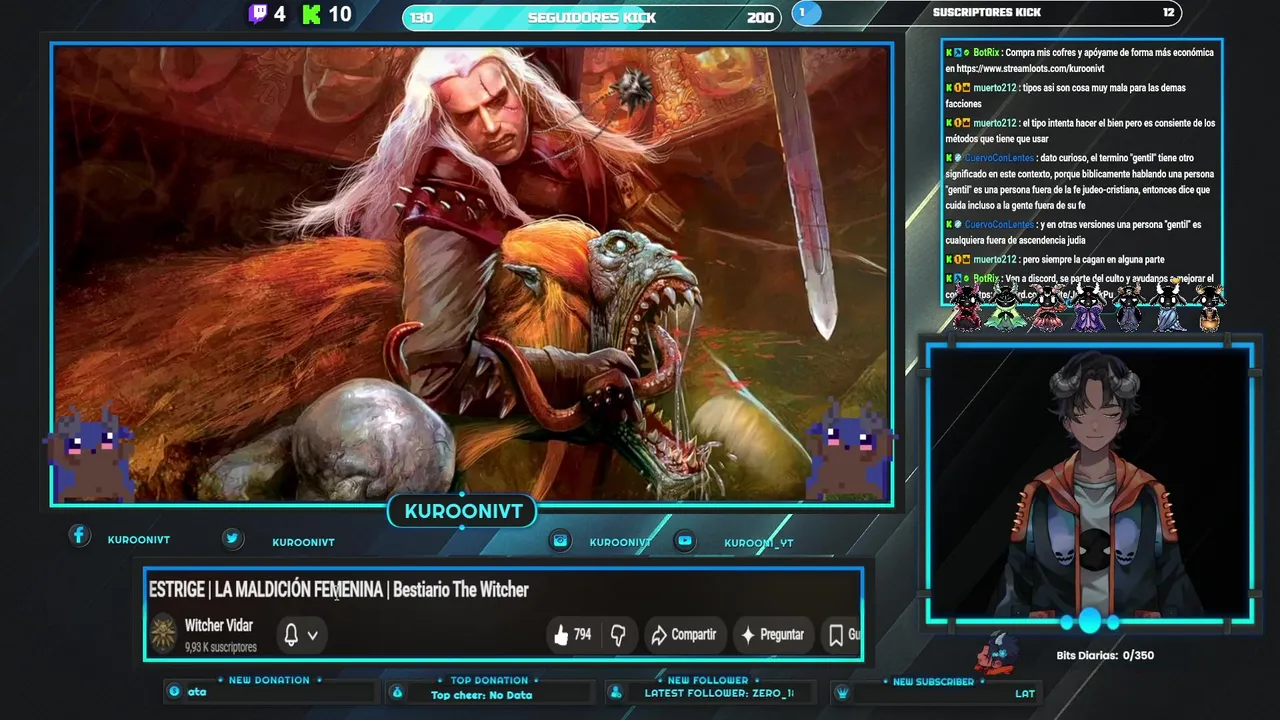The height and width of the screenshot is (720, 1280).
Task: Open the Instagram camera icon
Action: coord(560,541)
